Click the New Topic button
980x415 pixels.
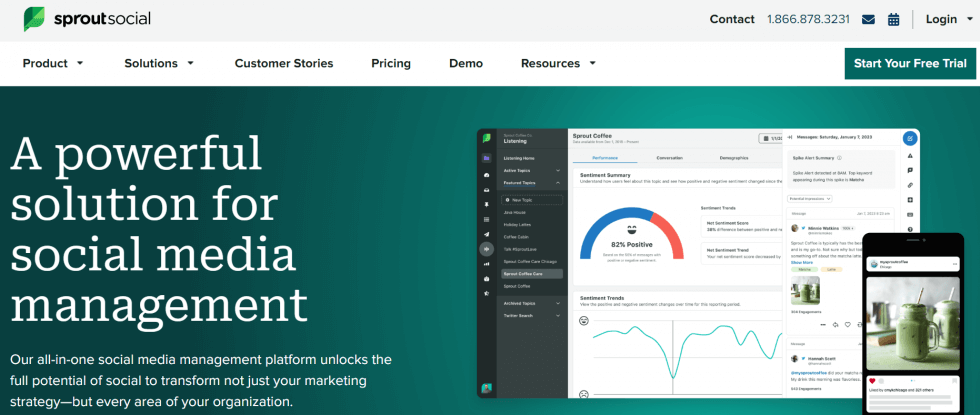tap(532, 200)
